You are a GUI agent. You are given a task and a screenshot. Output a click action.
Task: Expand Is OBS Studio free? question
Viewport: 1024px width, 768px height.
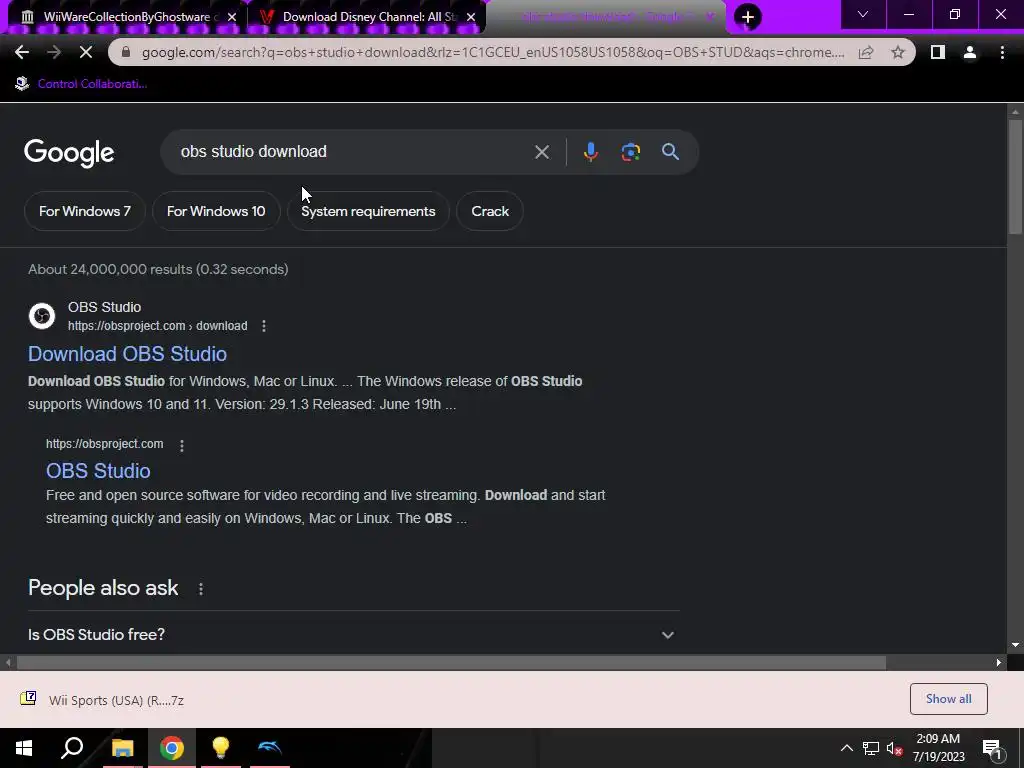tap(353, 635)
